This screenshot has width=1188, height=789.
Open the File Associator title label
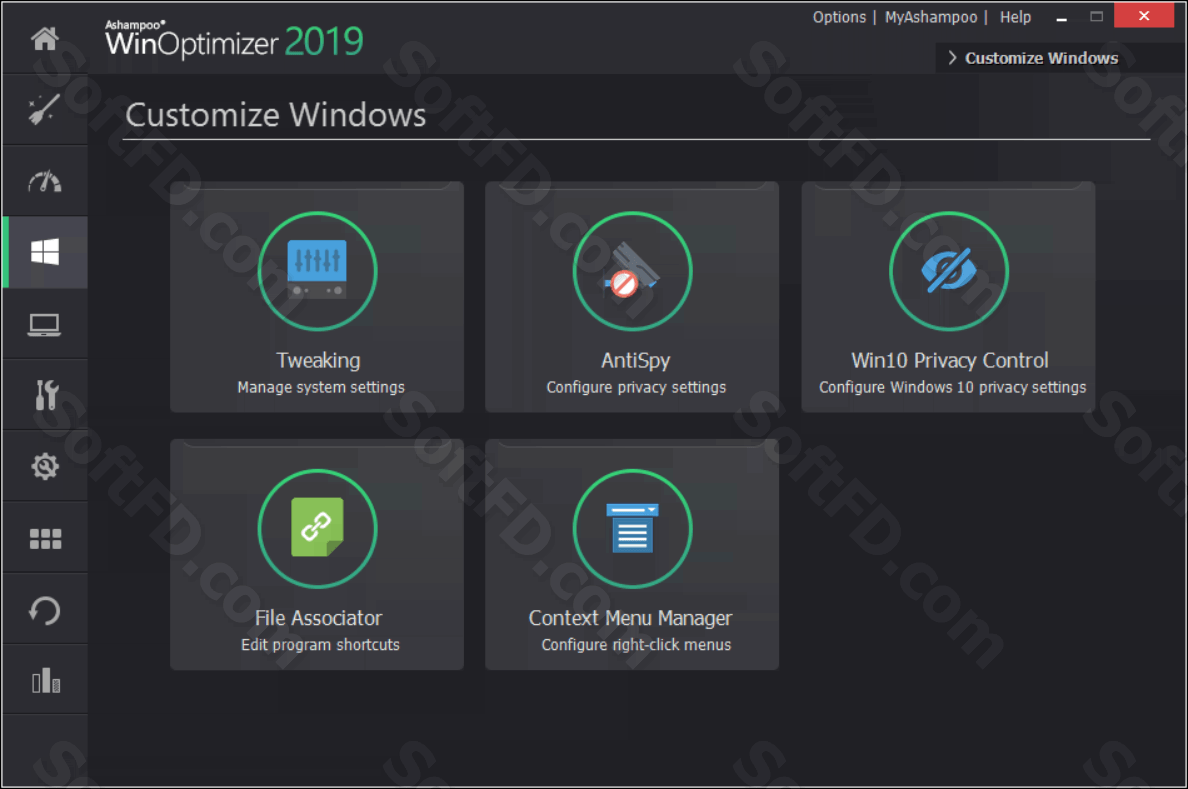click(318, 618)
